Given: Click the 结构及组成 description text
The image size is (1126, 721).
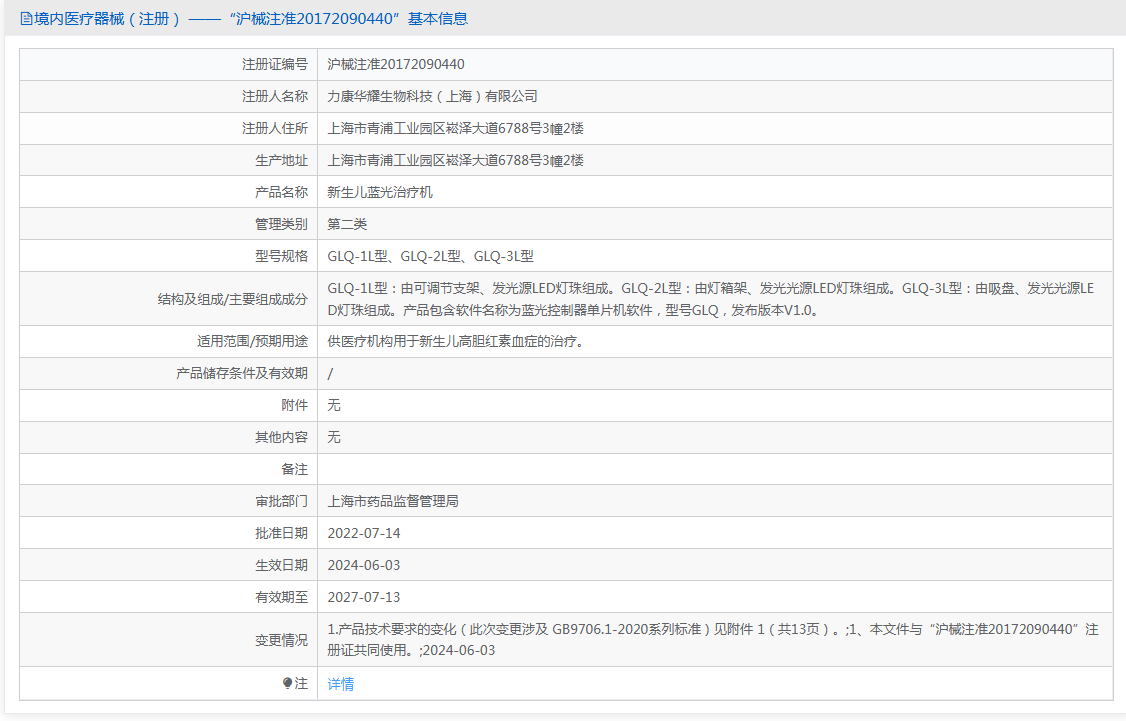Looking at the screenshot, I should tap(711, 299).
